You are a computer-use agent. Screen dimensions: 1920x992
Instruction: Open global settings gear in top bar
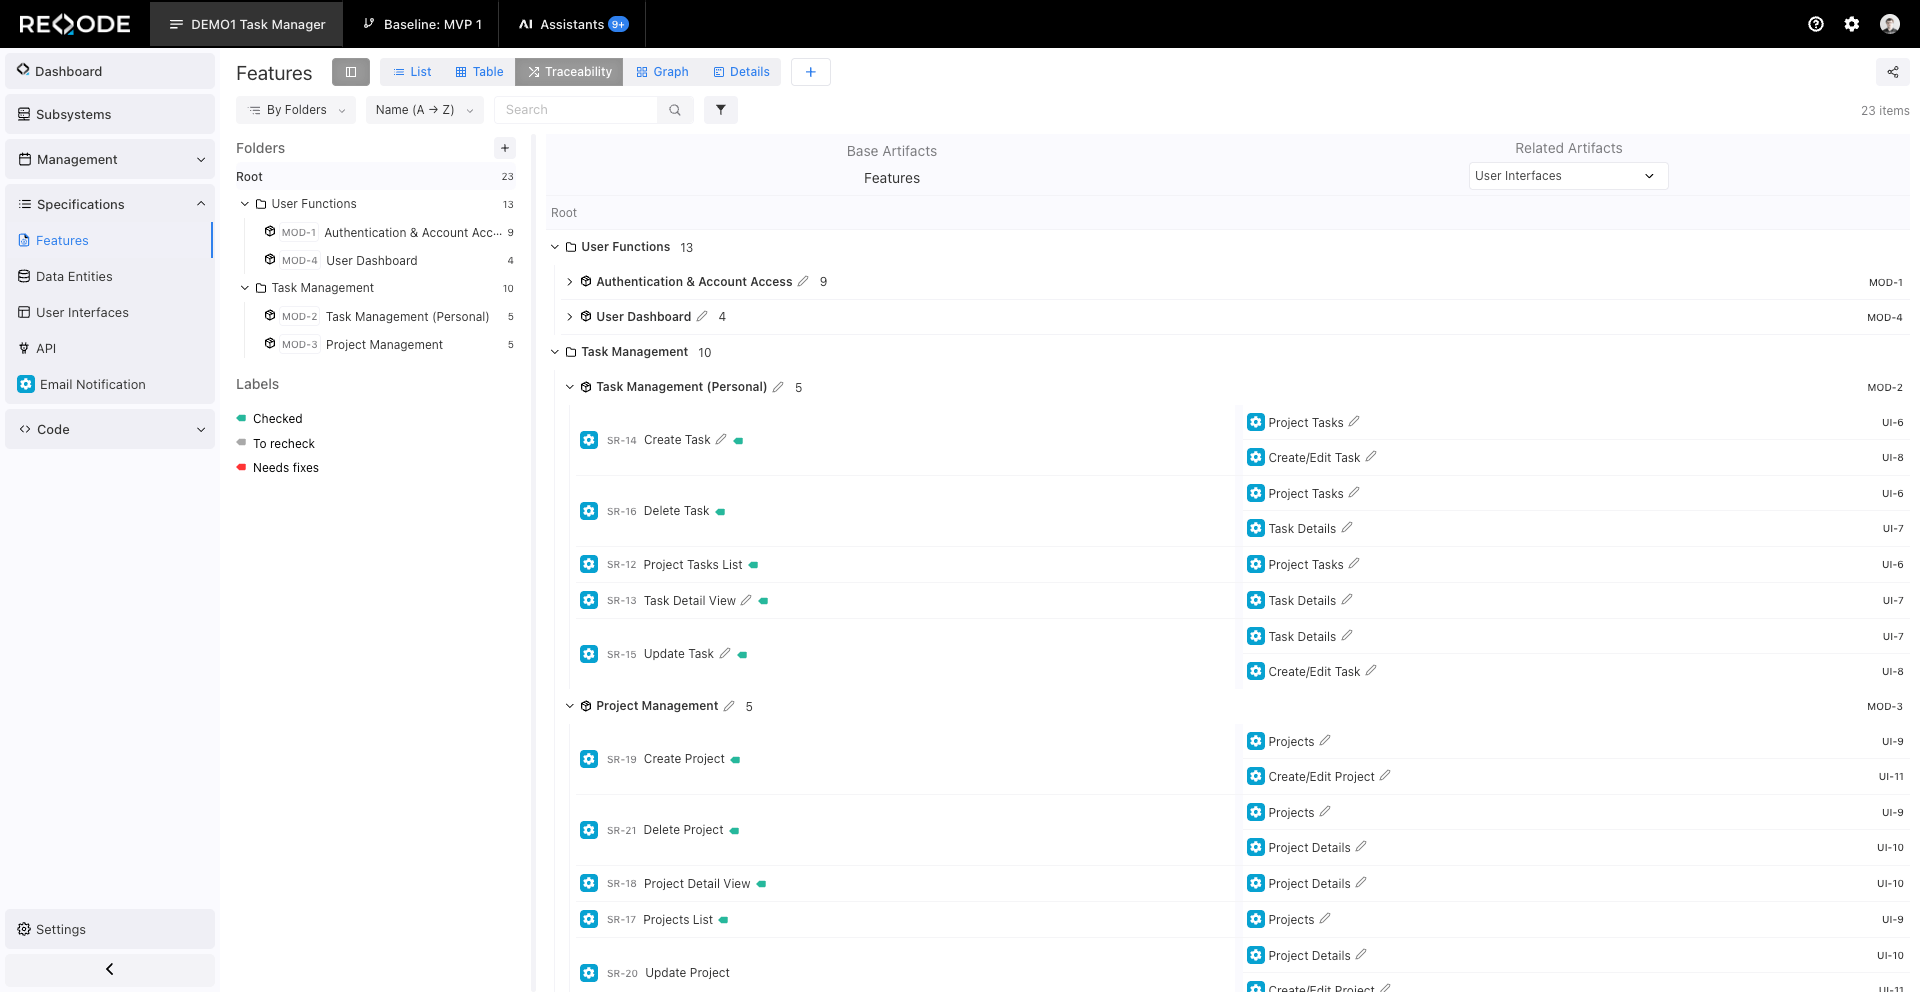(x=1852, y=24)
